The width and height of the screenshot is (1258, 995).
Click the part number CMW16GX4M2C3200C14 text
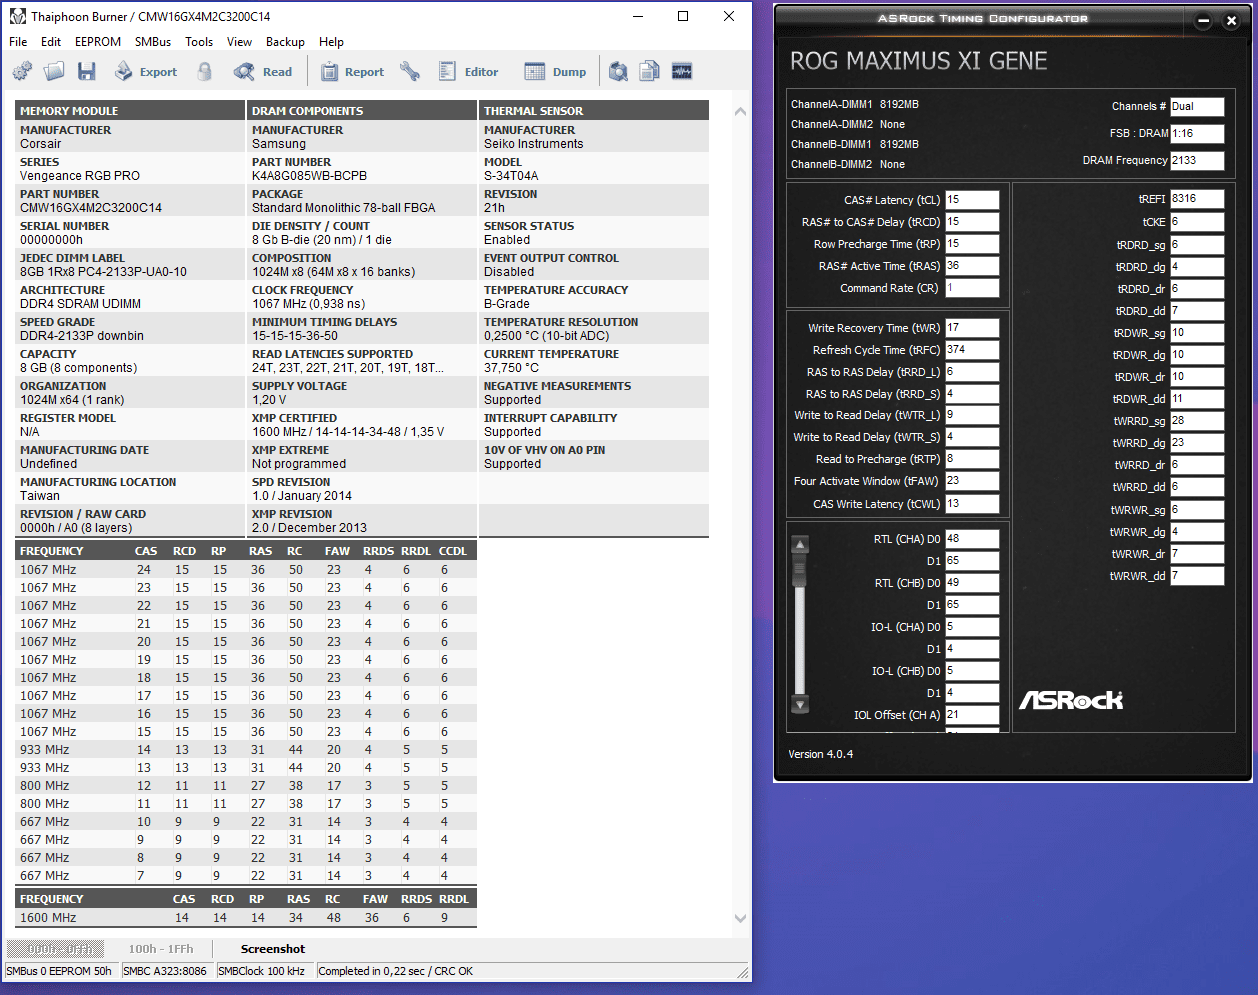[91, 208]
